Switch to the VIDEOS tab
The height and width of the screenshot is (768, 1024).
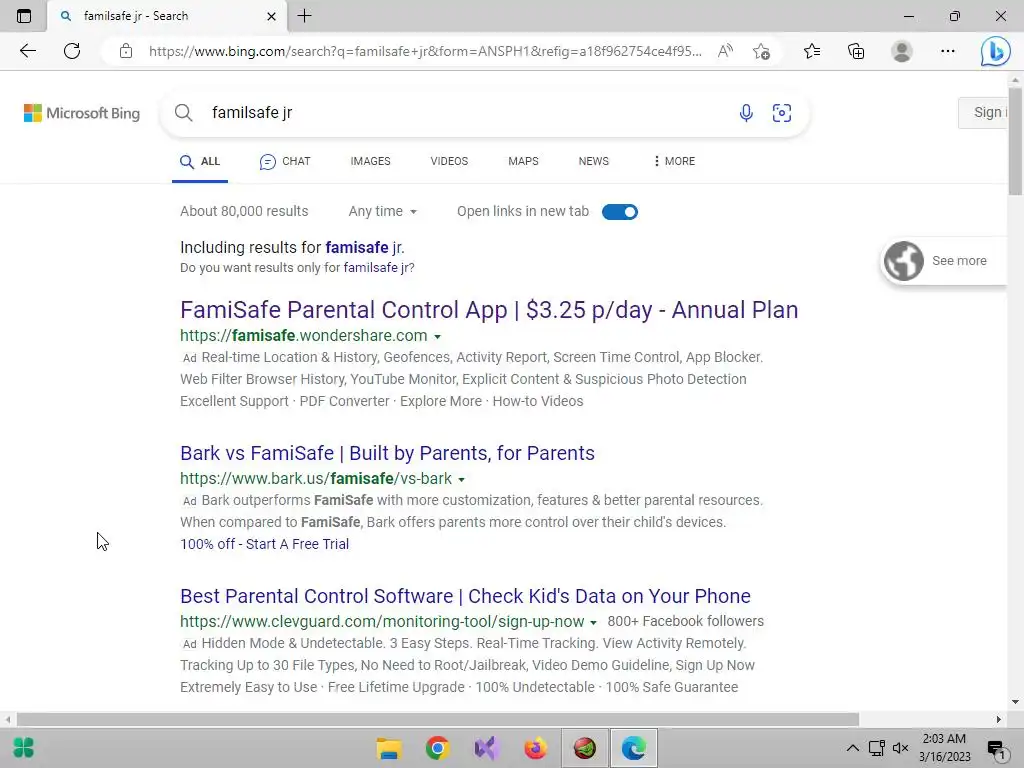tap(449, 161)
